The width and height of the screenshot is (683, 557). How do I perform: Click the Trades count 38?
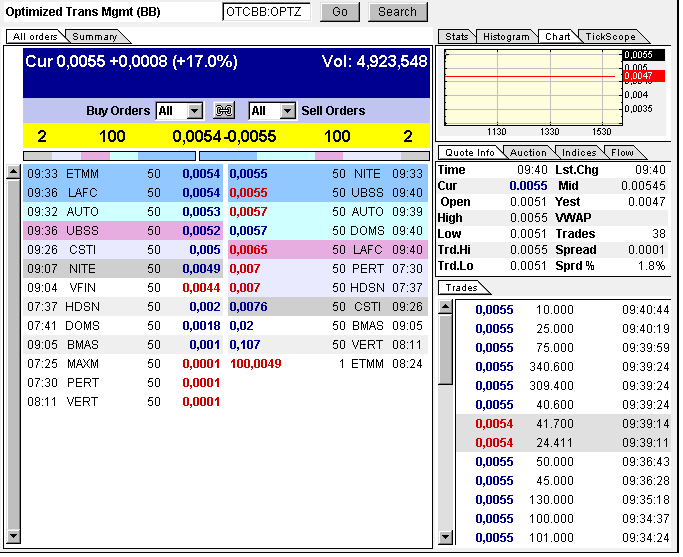tap(659, 234)
